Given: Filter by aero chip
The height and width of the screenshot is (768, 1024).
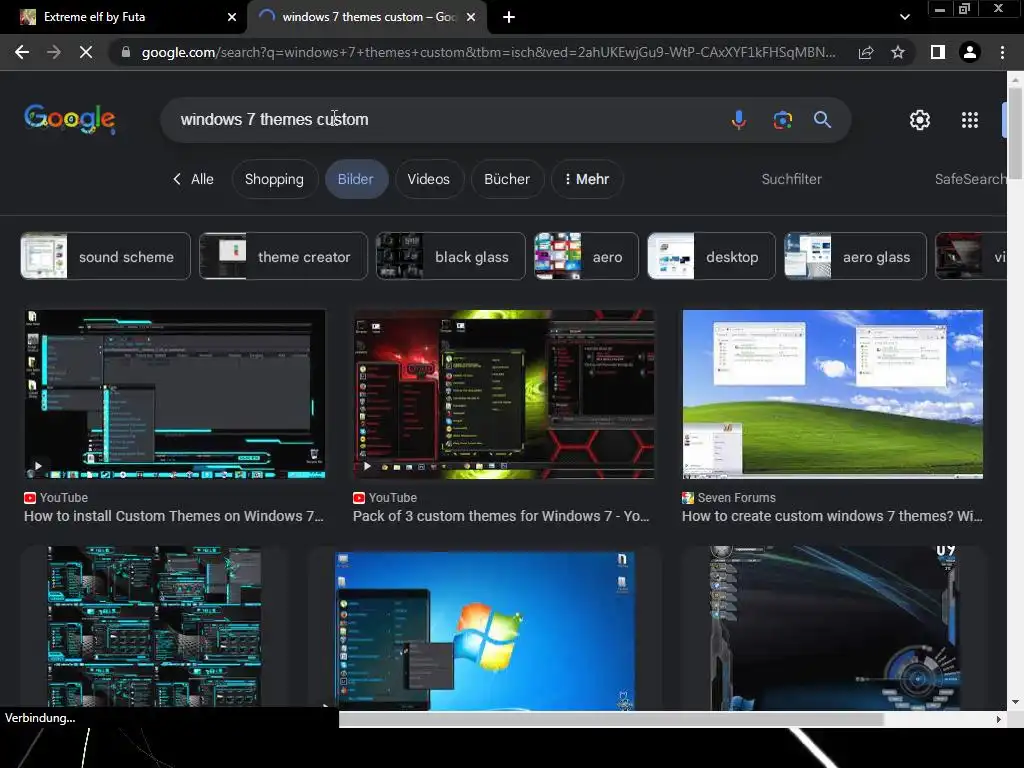Looking at the screenshot, I should coord(586,257).
